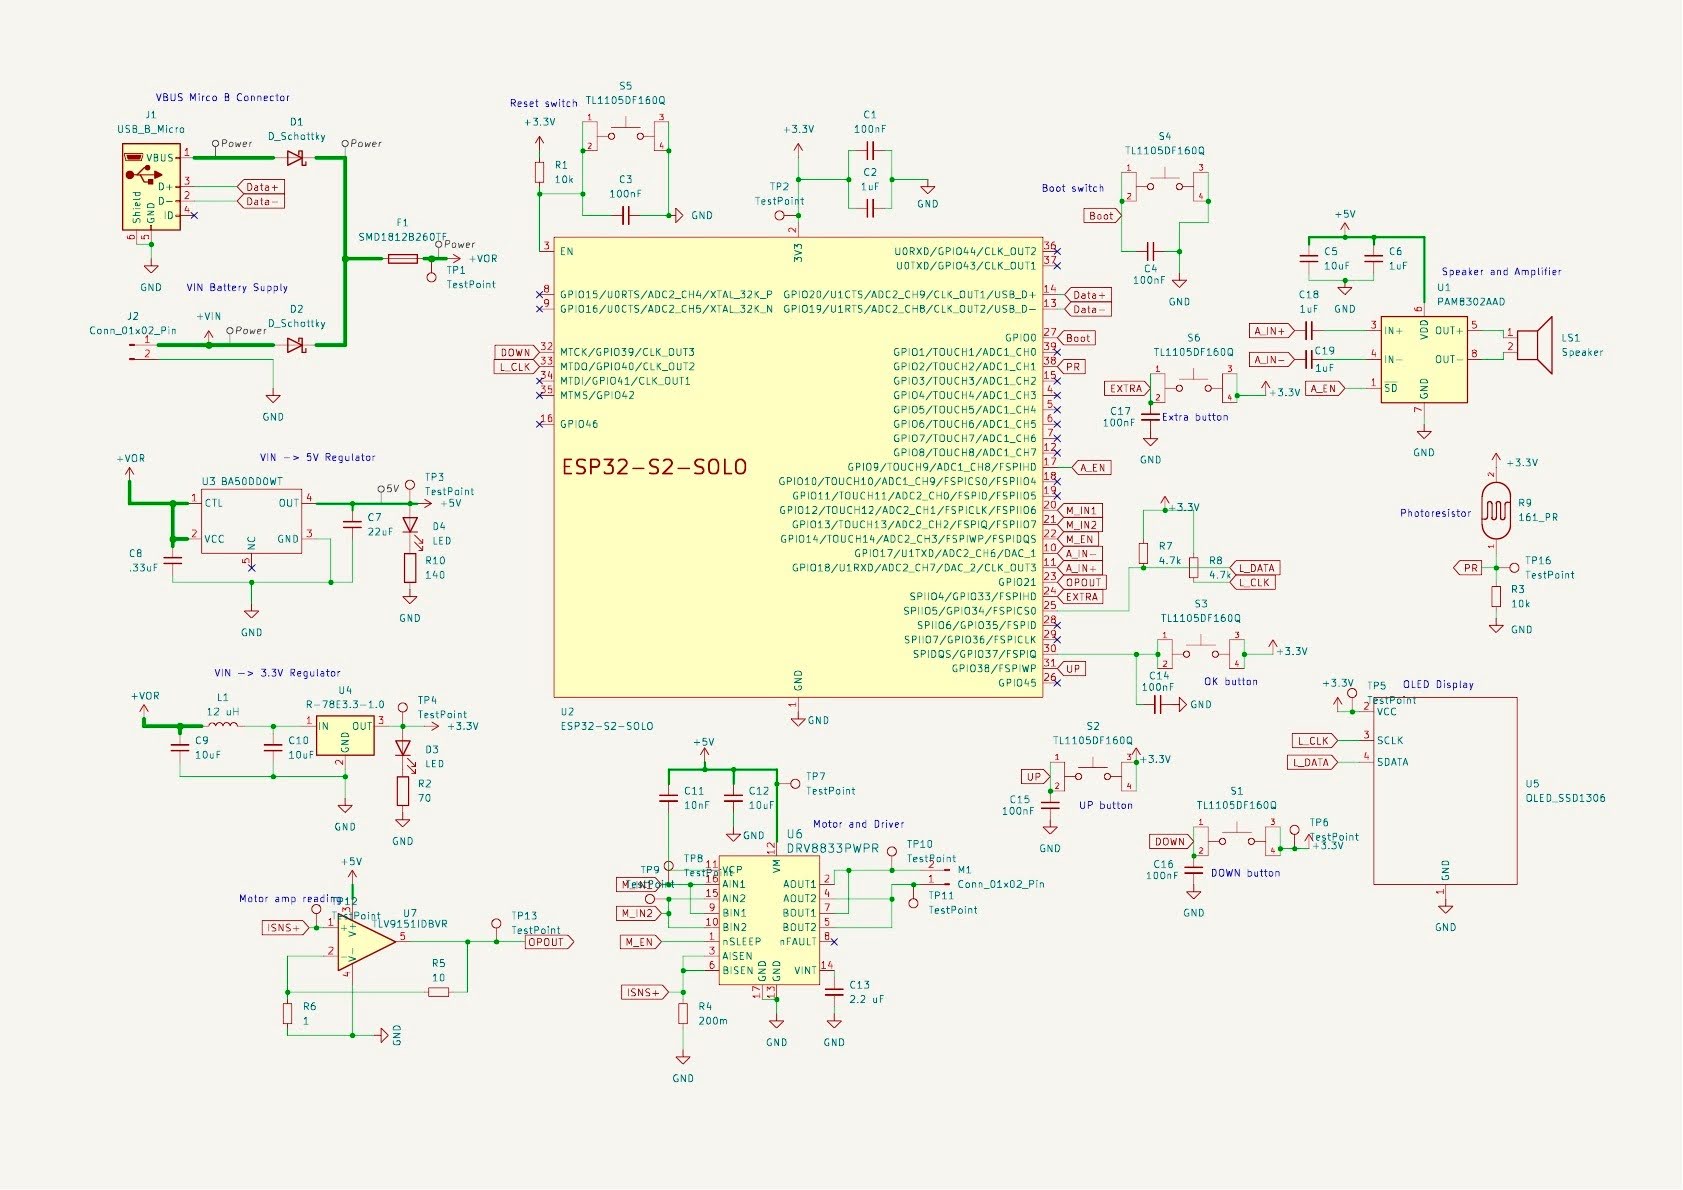The image size is (1683, 1190).
Task: Select the L_DATA label at OLED SDATA pin
Action: (x=1311, y=762)
